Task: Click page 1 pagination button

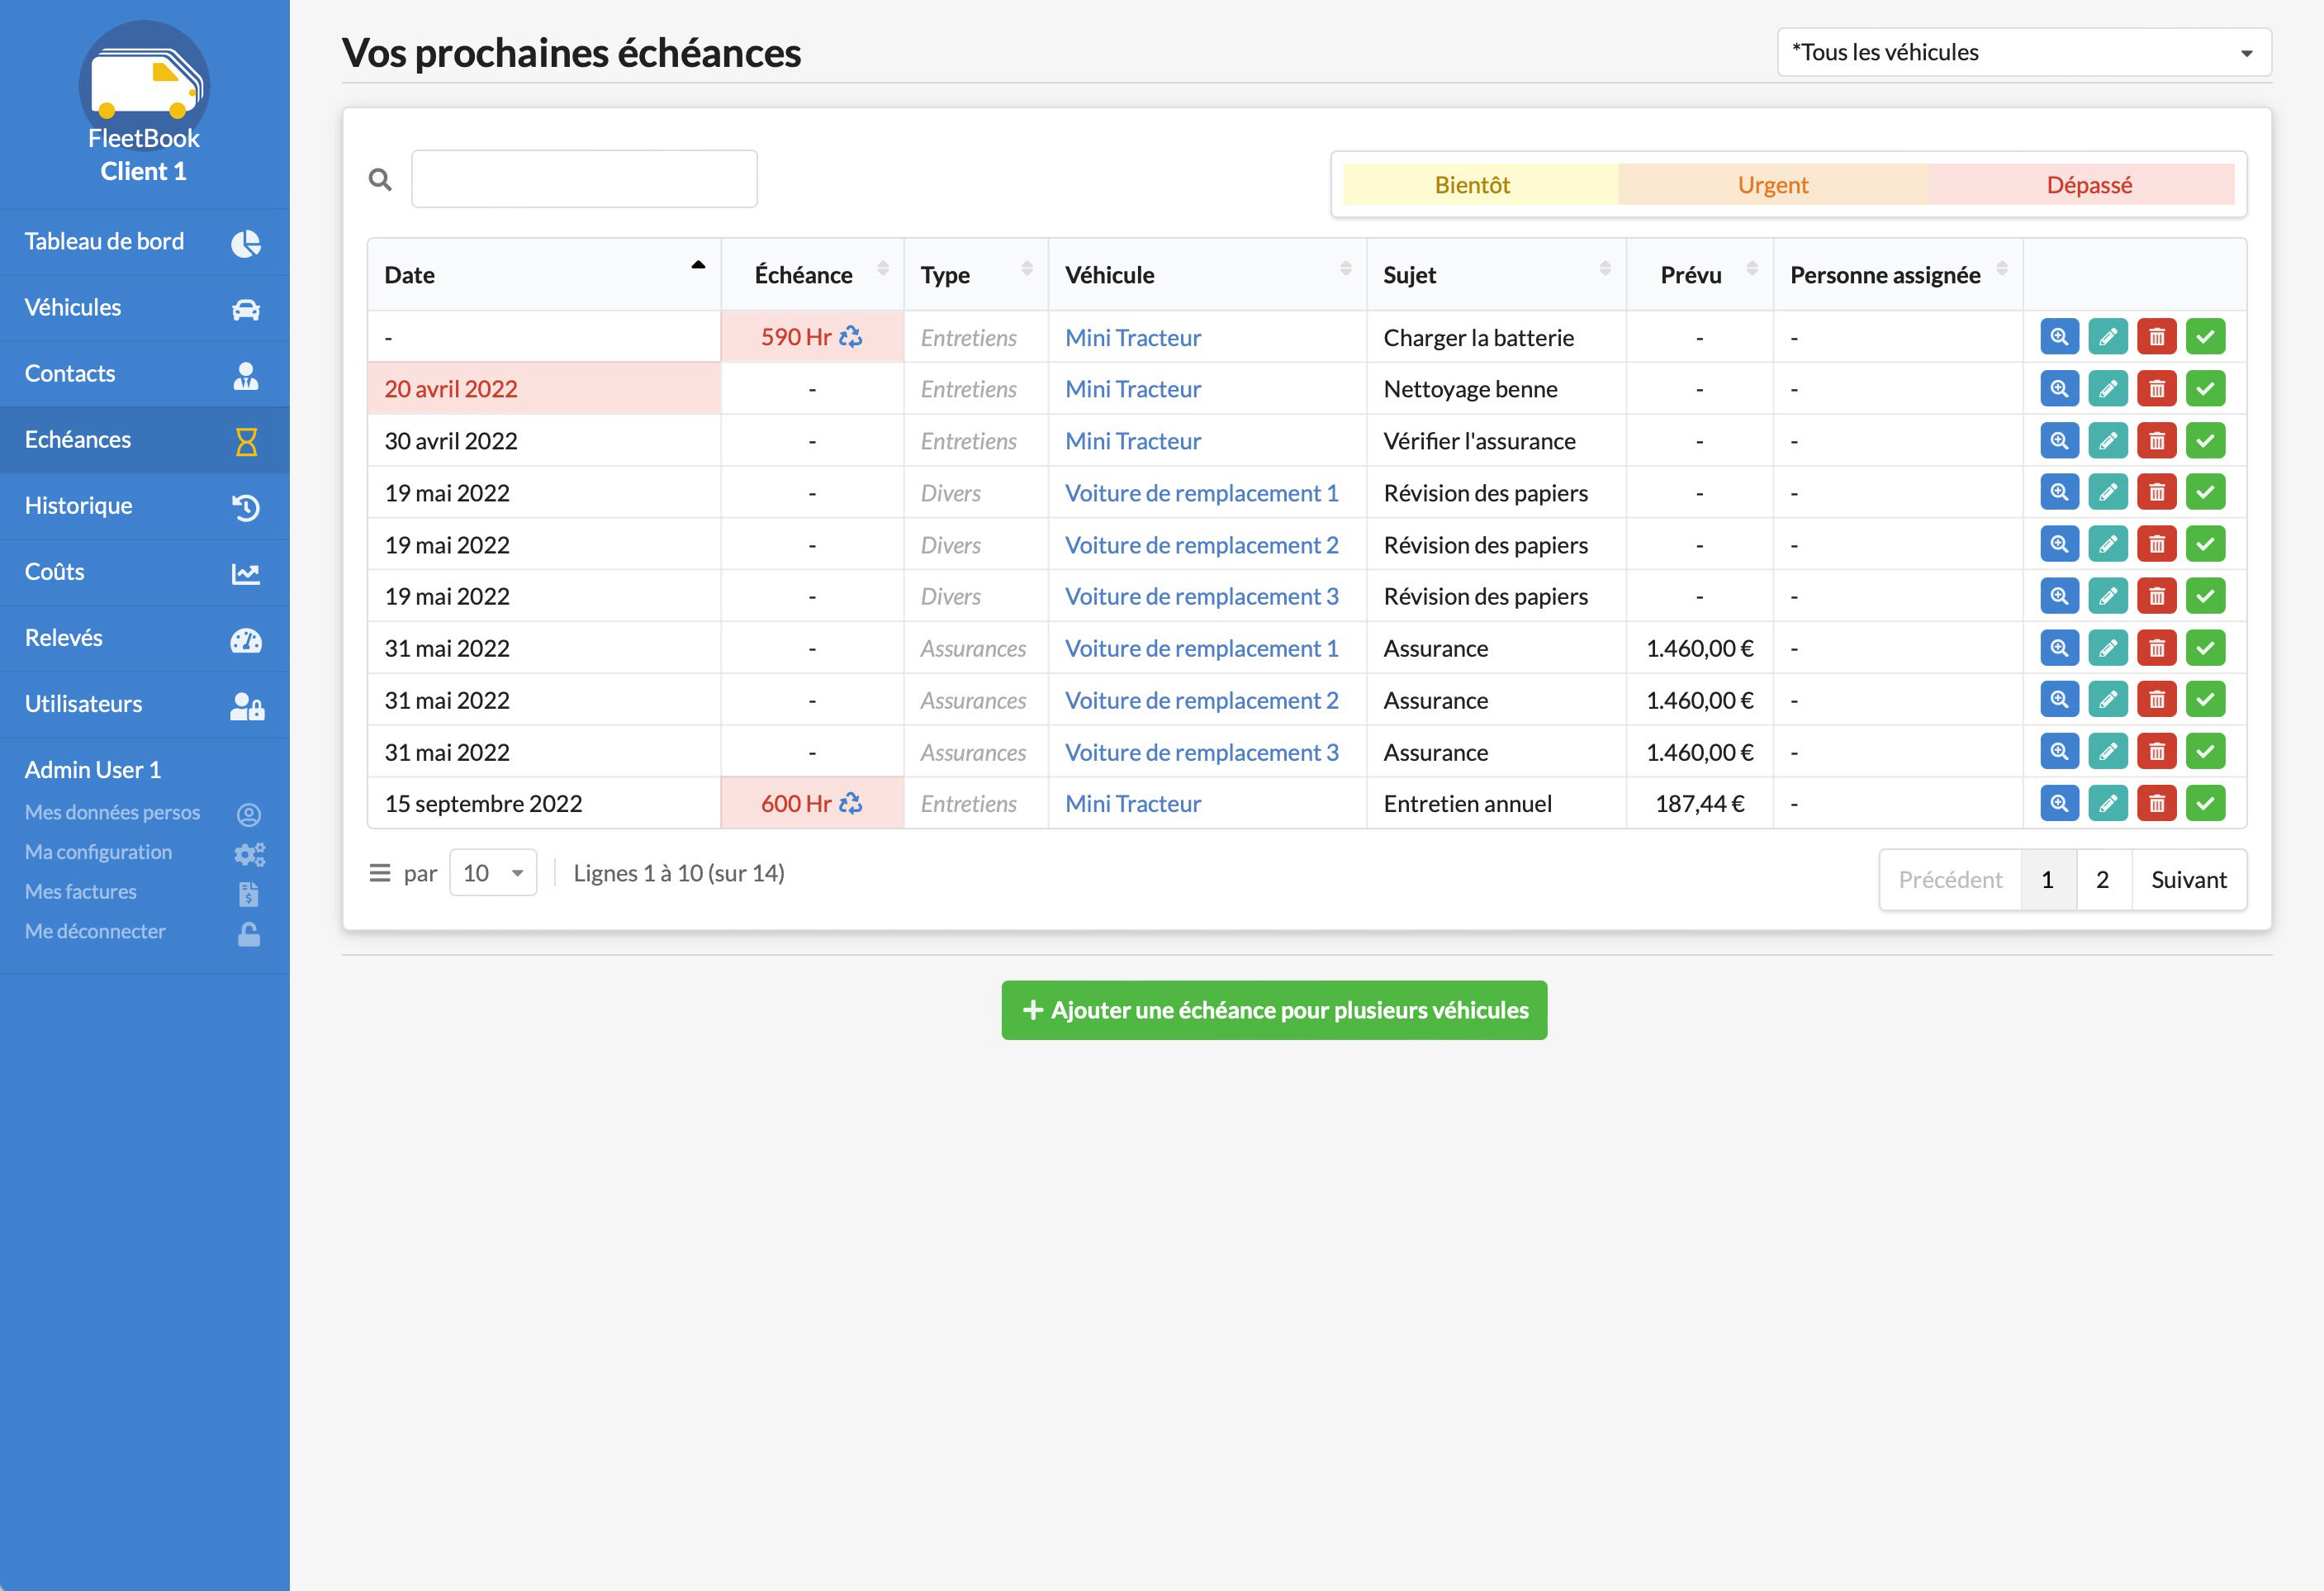Action: coord(2048,880)
